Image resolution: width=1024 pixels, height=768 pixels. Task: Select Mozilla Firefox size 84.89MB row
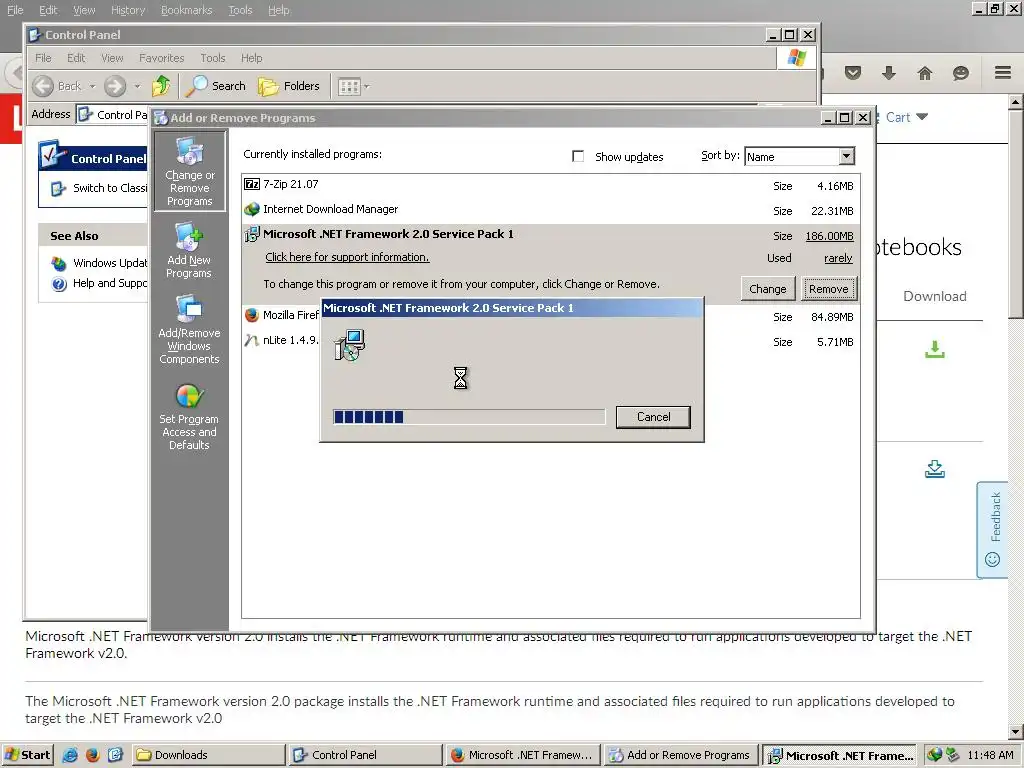pos(550,317)
